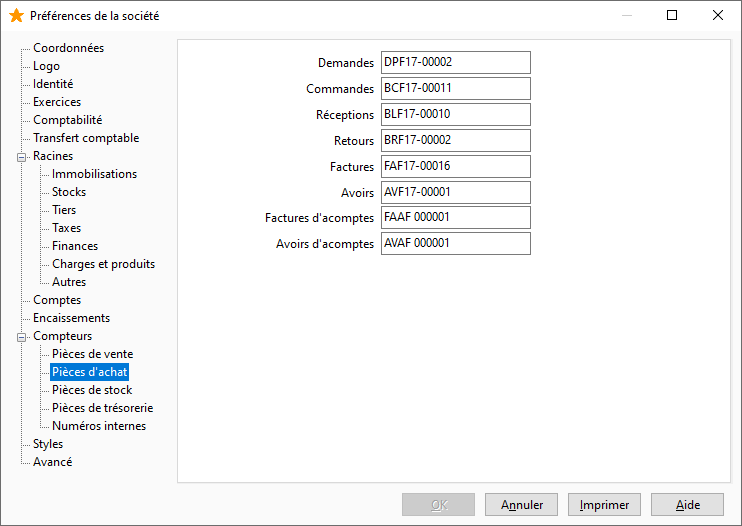This screenshot has height=526, width=742.
Task: Select Pièces de trésorerie entry
Action: 102,408
